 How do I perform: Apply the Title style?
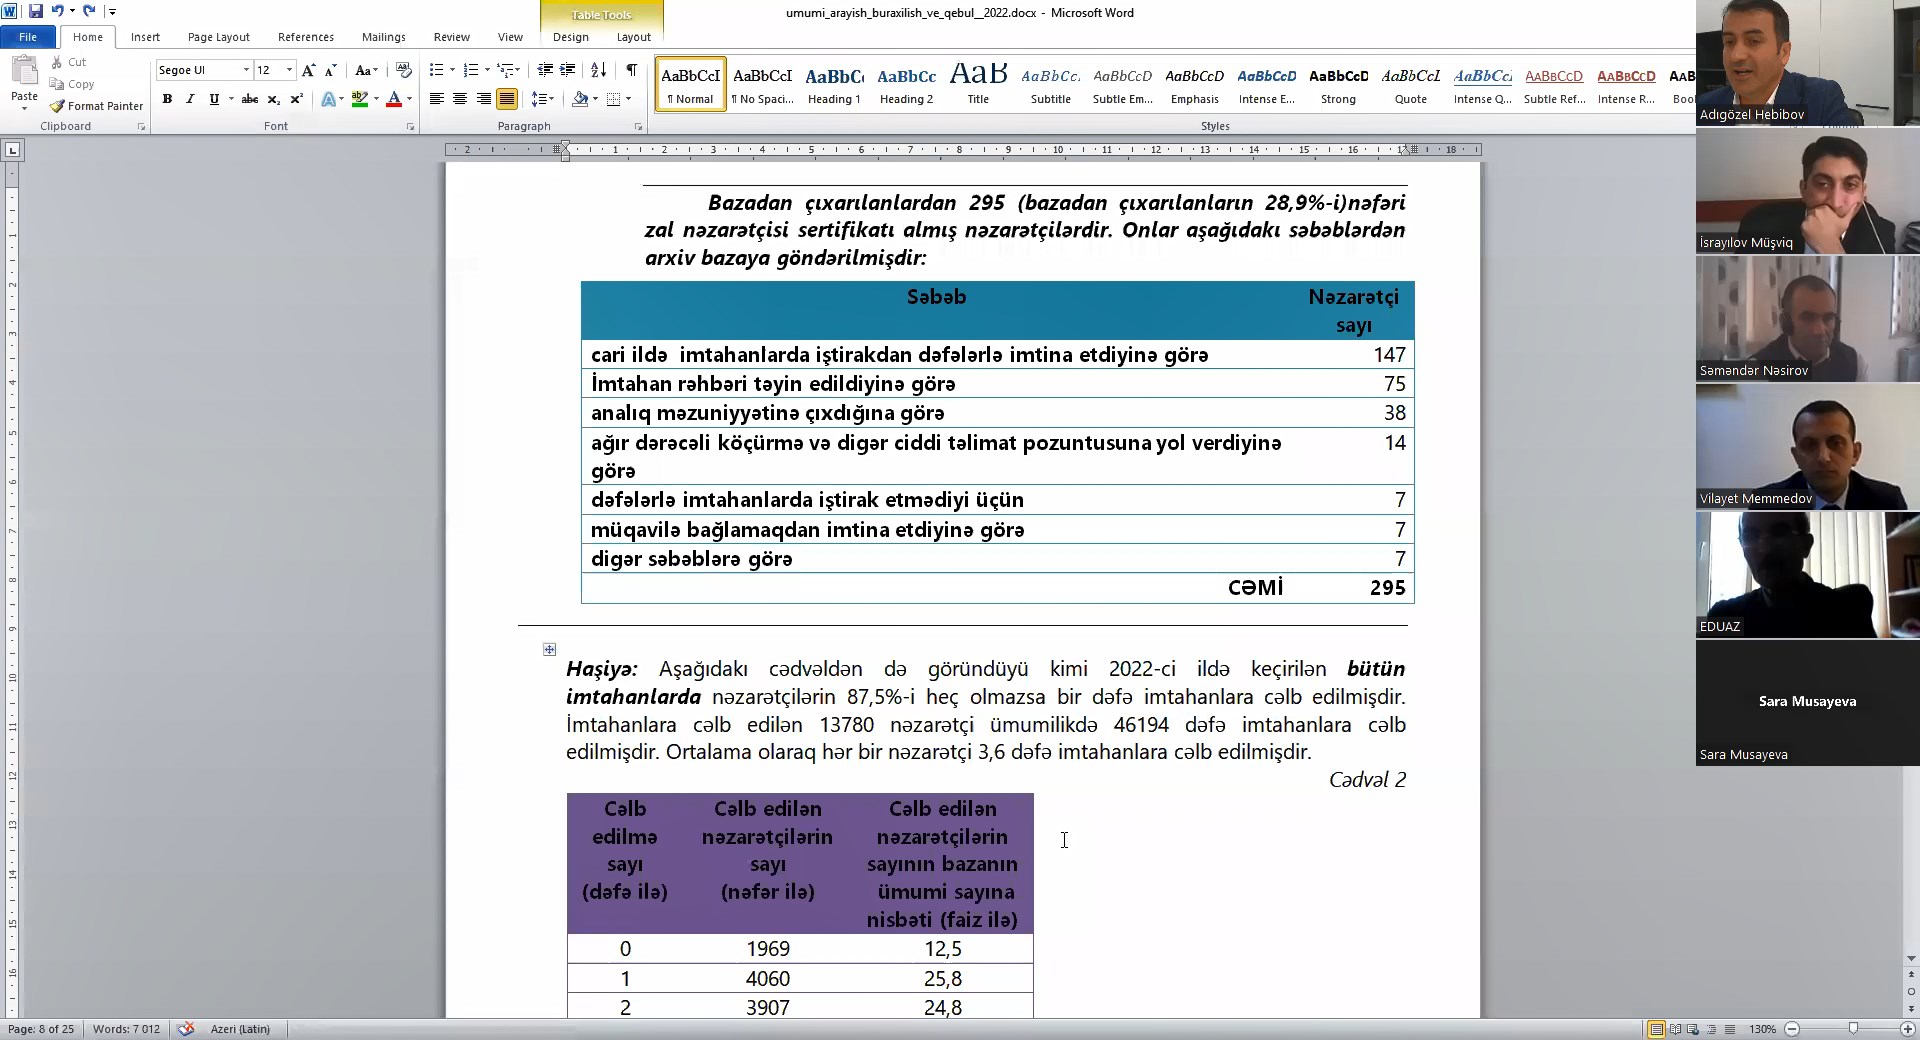978,84
